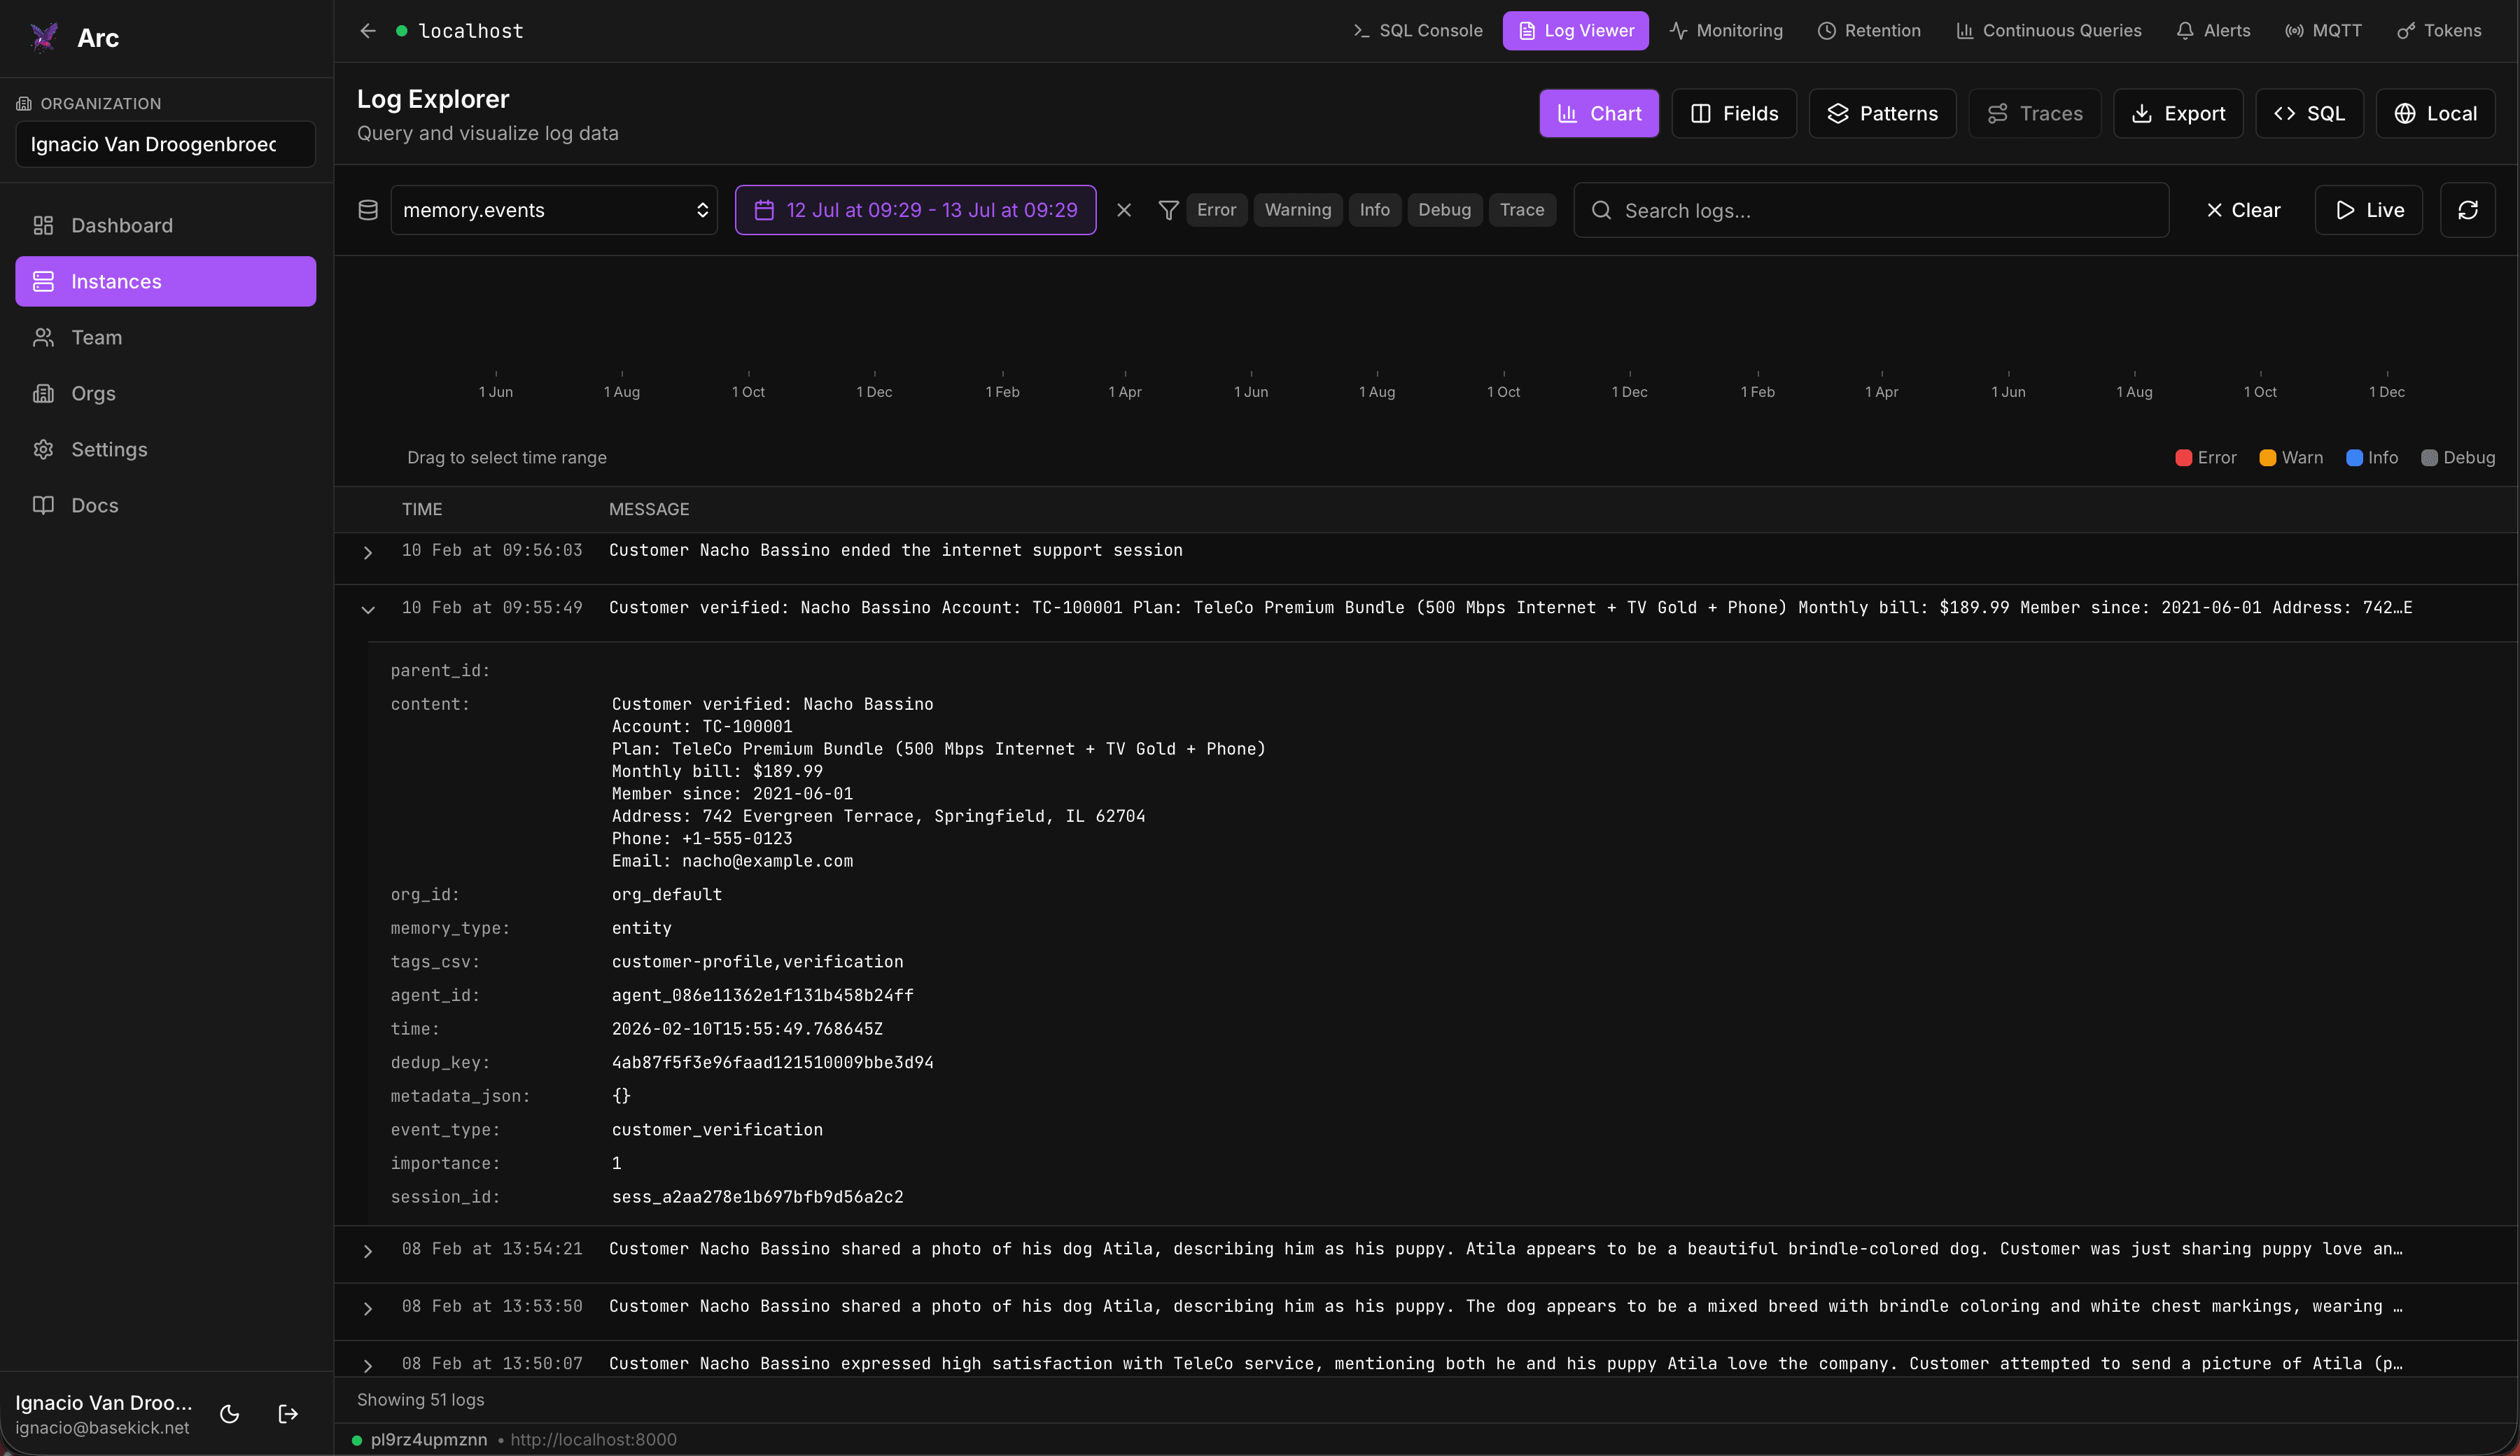Viewport: 2520px width, 1456px height.
Task: Toggle the Error level filter
Action: [1216, 210]
